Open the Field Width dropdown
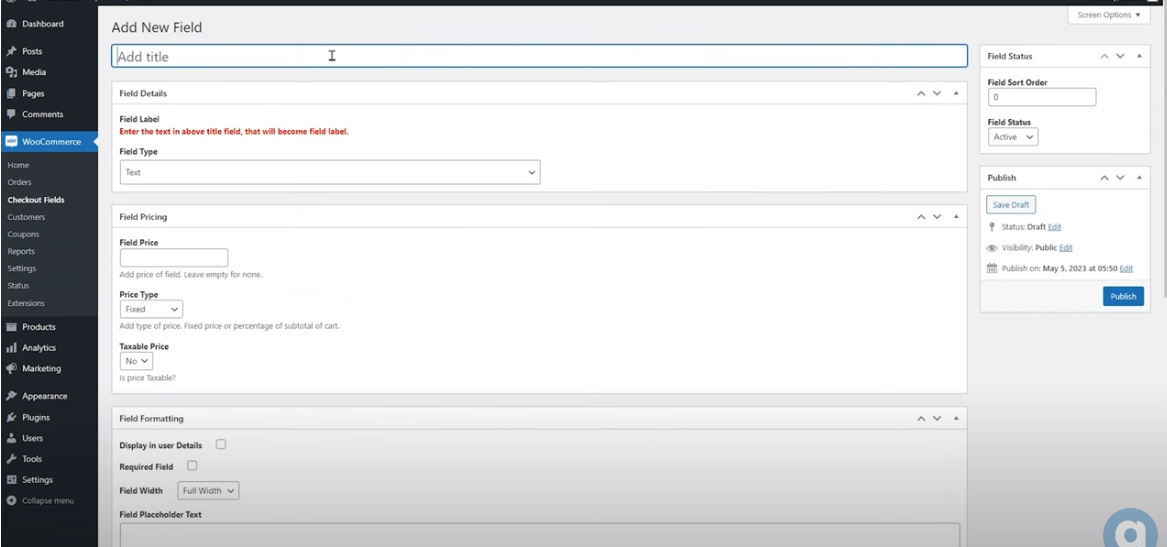The width and height of the screenshot is (1167, 547). [x=208, y=490]
